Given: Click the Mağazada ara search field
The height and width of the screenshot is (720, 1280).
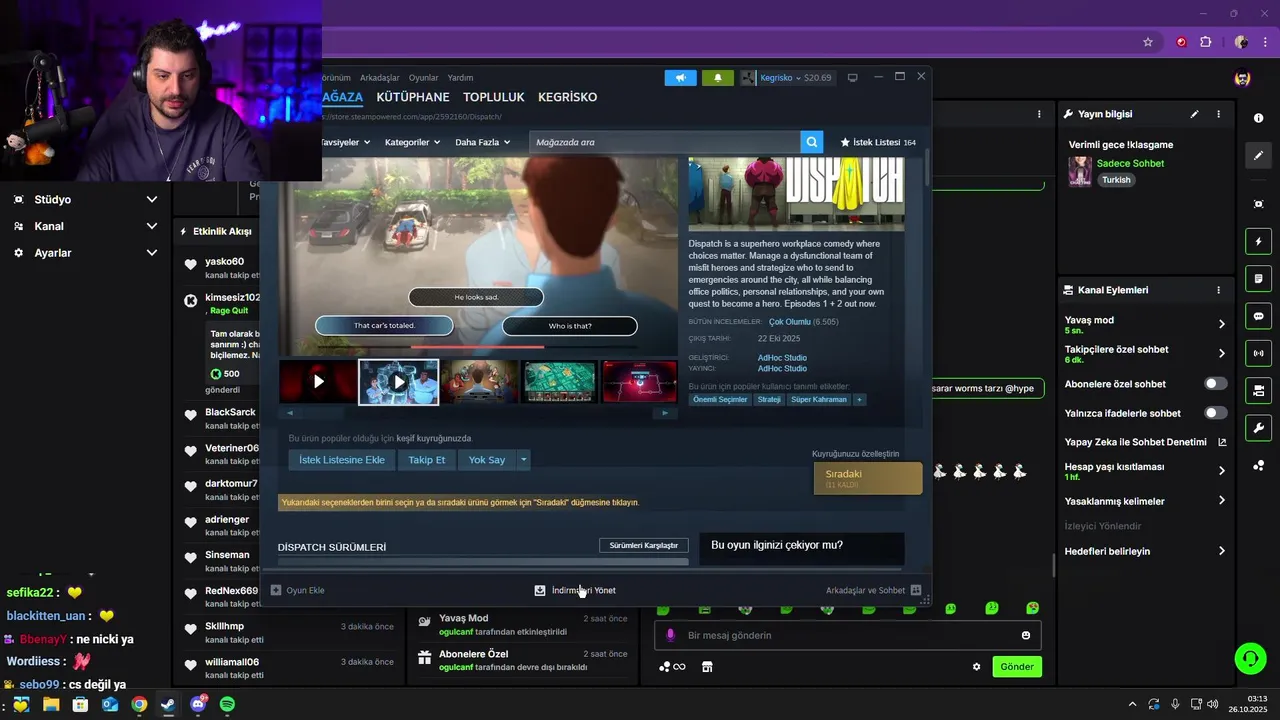Looking at the screenshot, I should point(665,142).
